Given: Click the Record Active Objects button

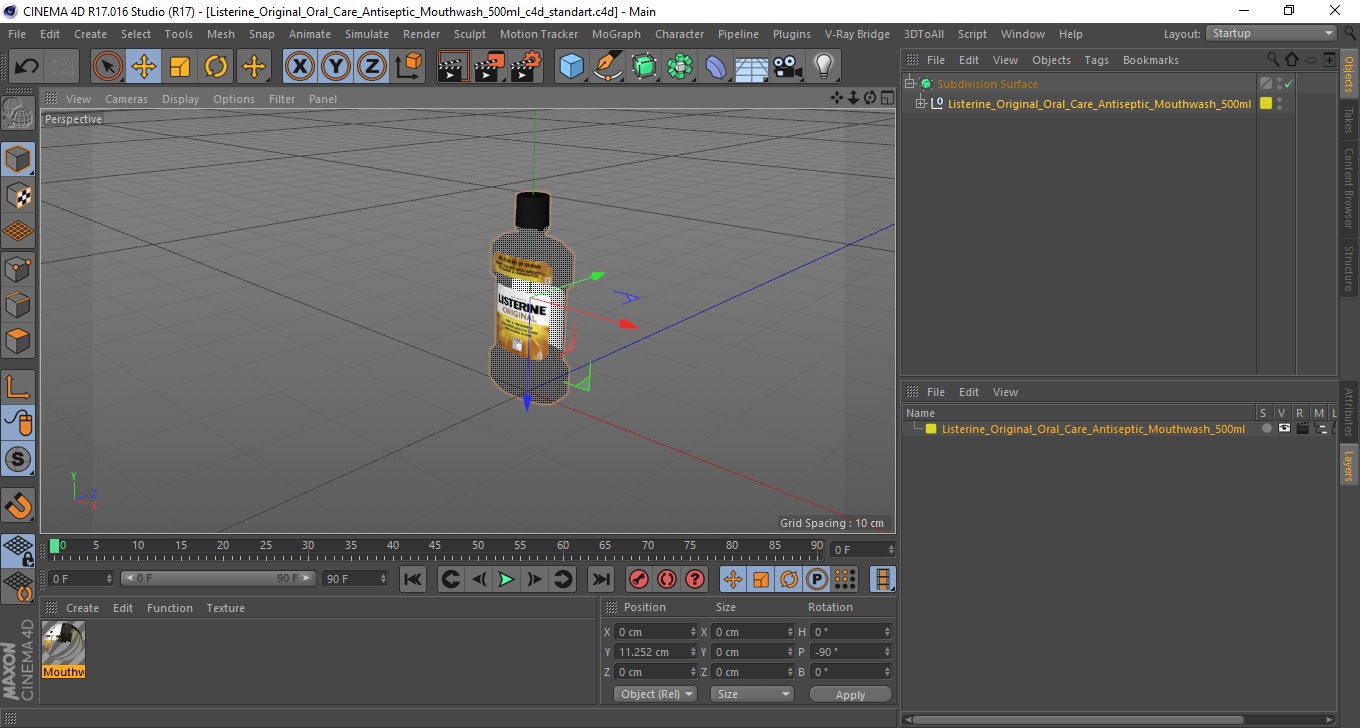Looking at the screenshot, I should tap(638, 579).
